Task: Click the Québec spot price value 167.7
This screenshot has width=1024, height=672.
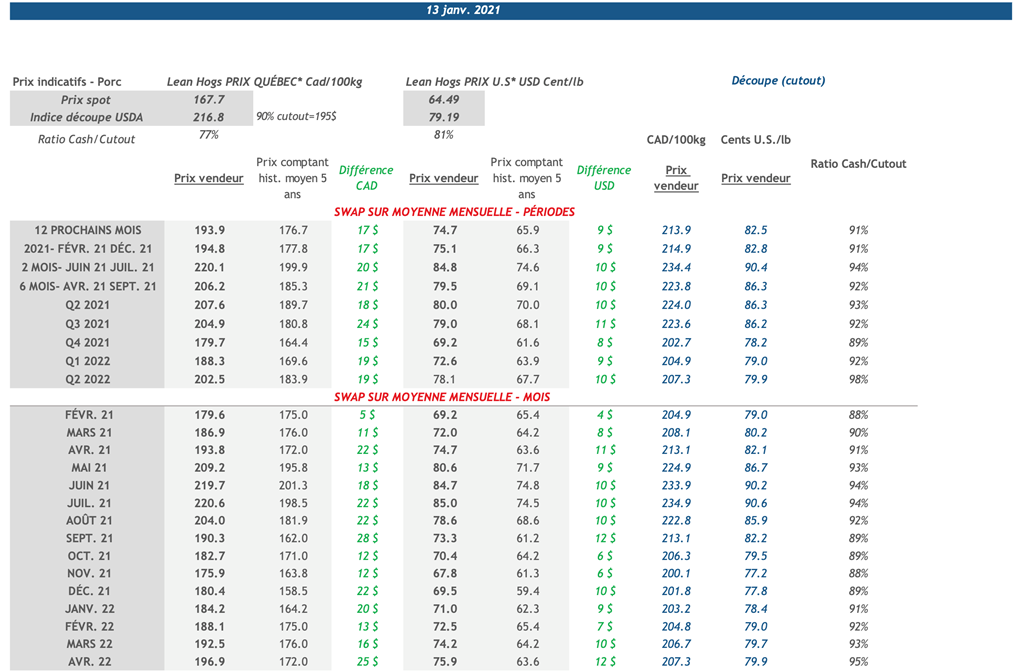Action: (209, 100)
